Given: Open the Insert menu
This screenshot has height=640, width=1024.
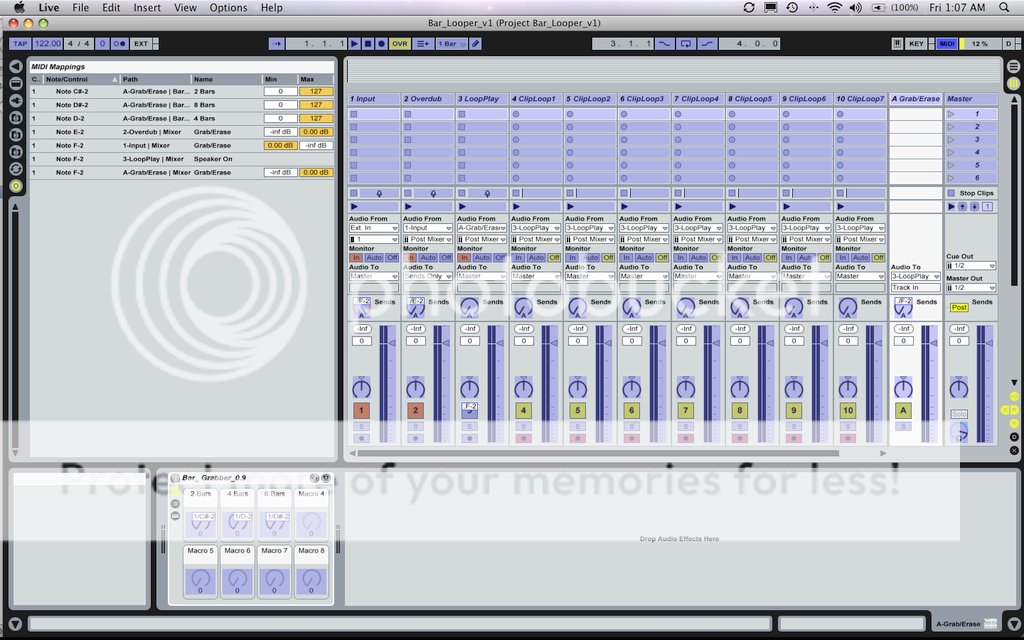Looking at the screenshot, I should tap(147, 8).
